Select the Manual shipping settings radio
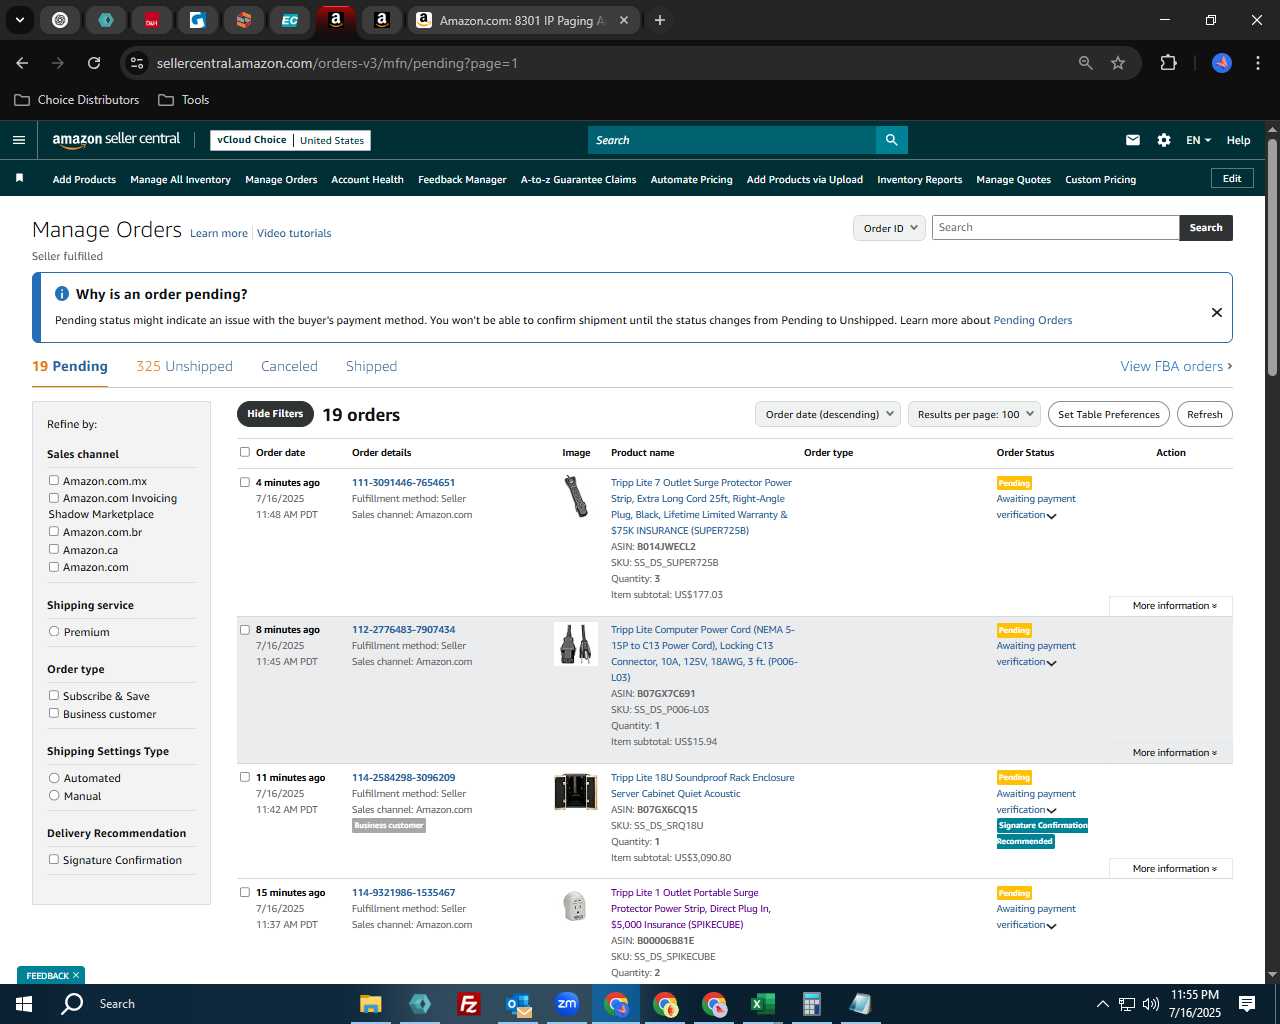1280x1024 pixels. coord(54,795)
